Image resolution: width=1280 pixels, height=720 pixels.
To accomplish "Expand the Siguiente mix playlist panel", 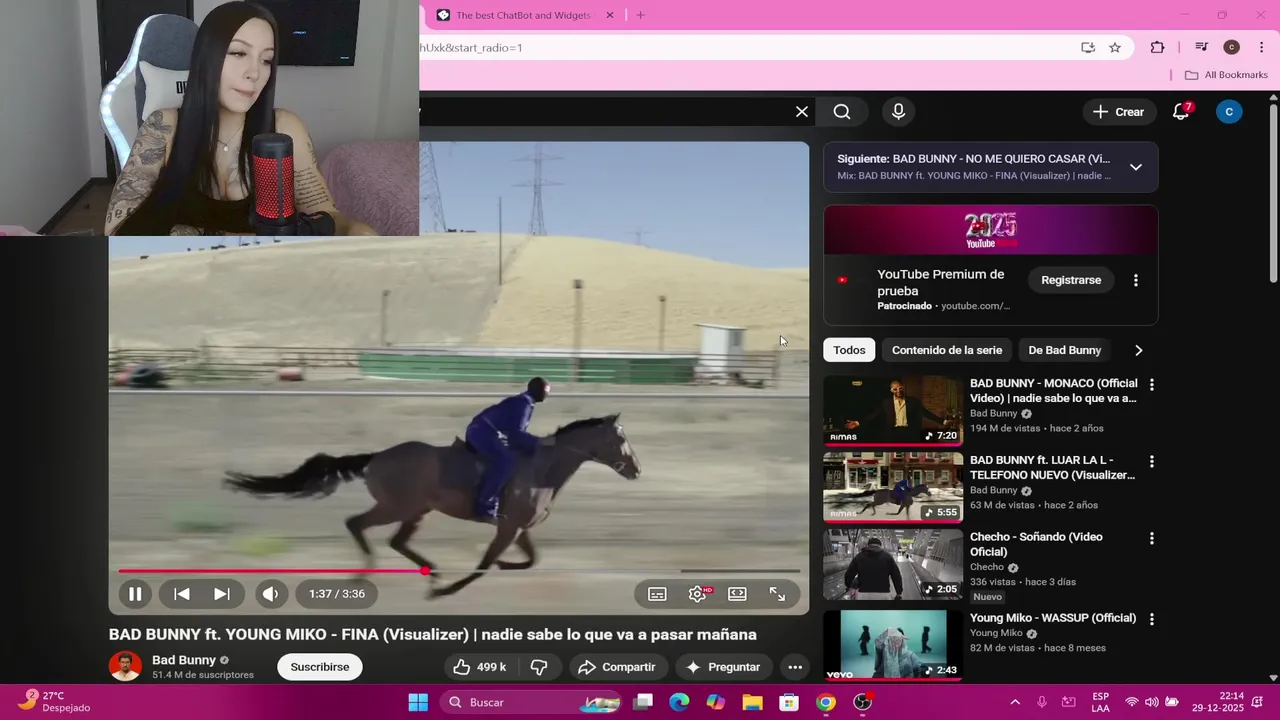I will click(1136, 167).
